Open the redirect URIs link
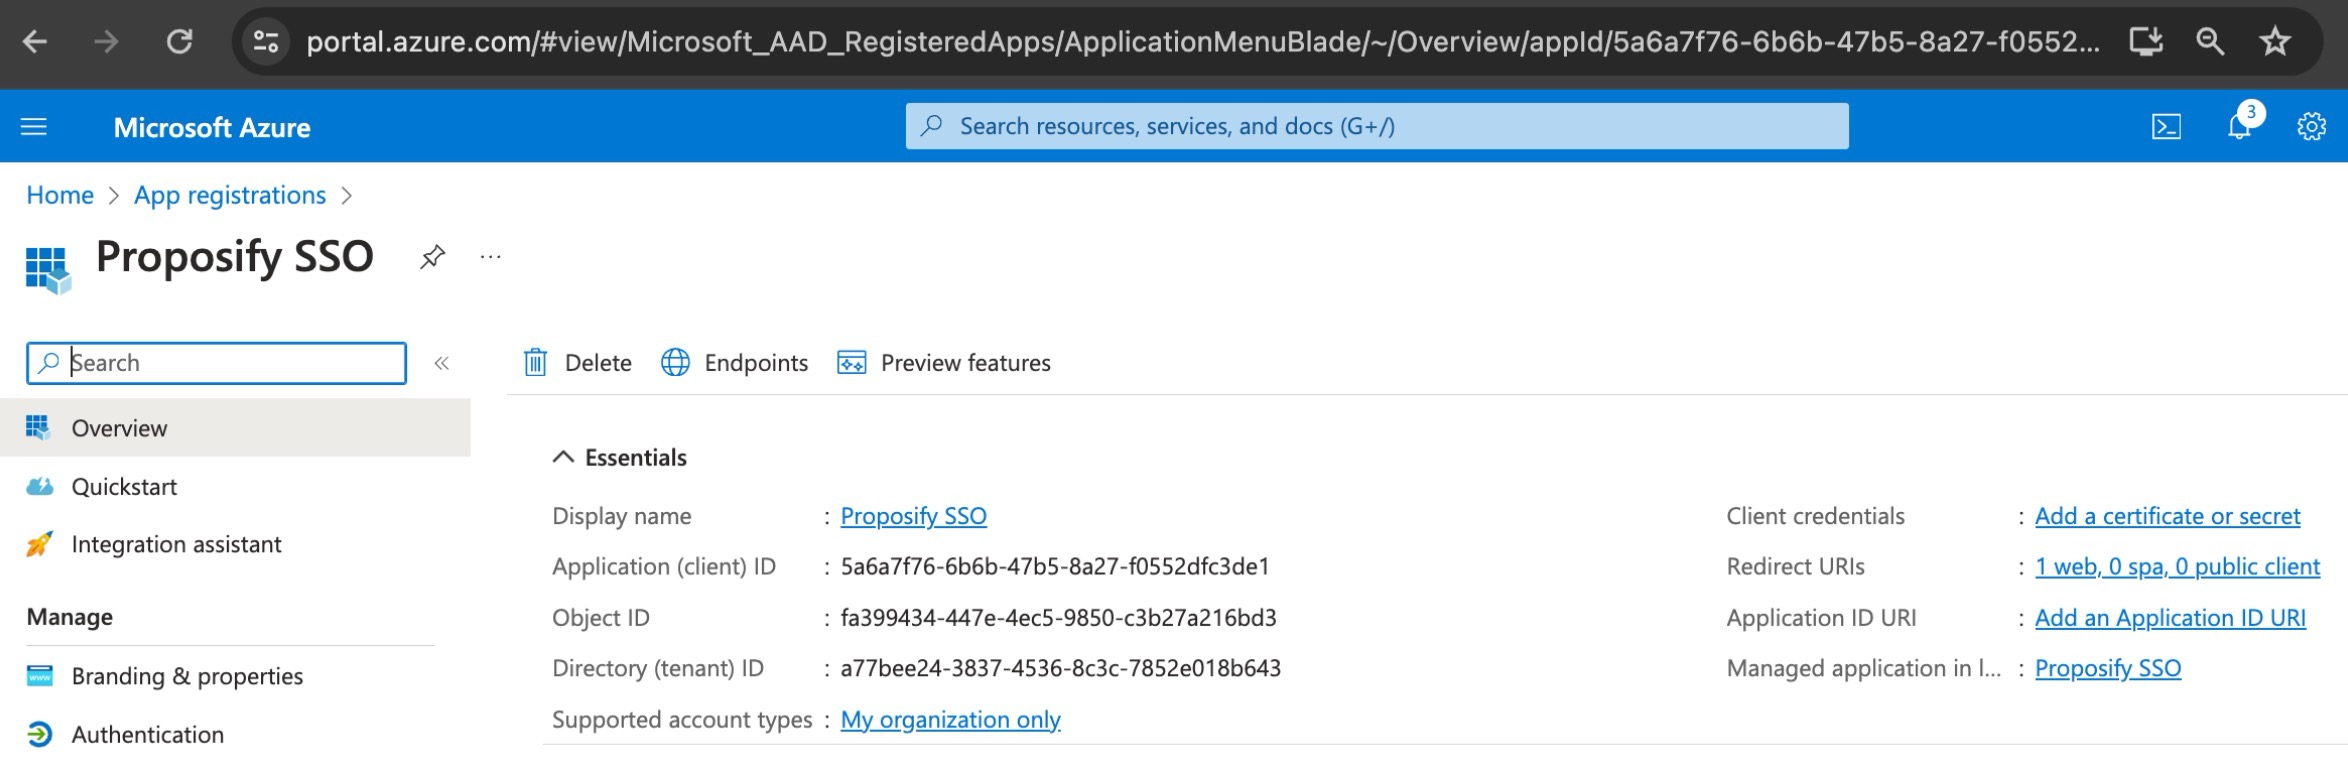 click(x=2177, y=566)
